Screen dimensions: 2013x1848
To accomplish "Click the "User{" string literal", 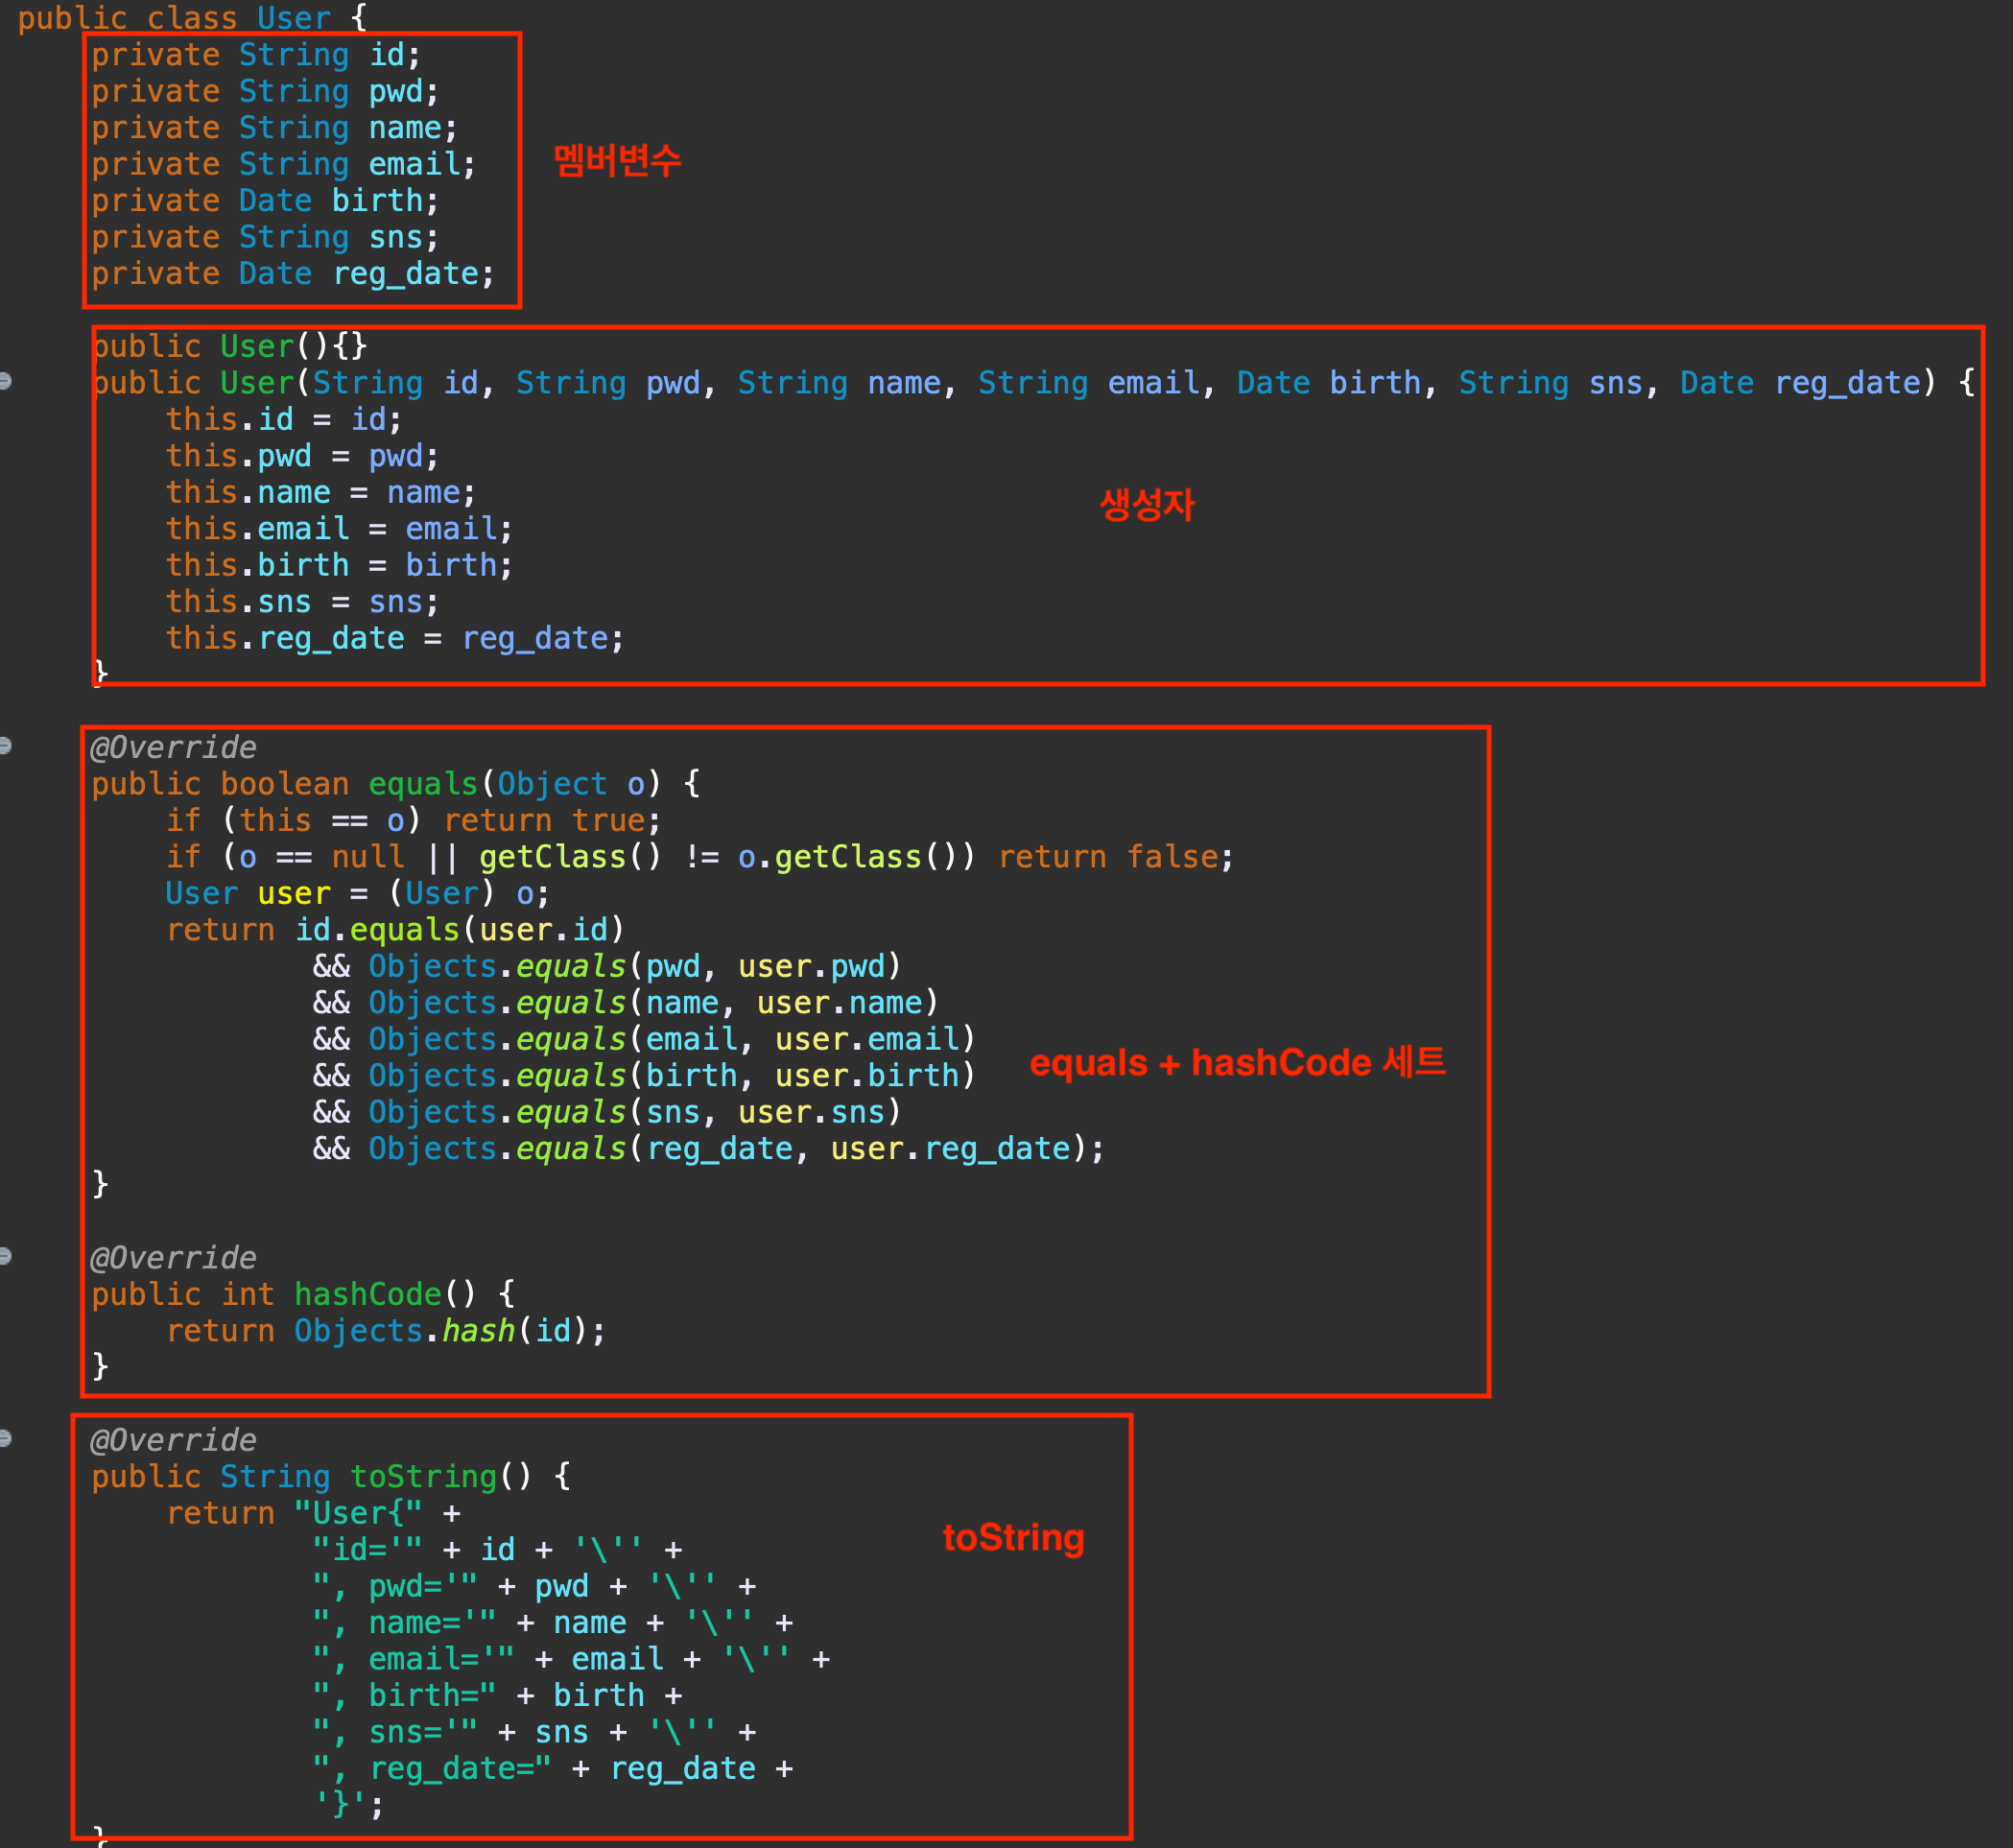I will tap(358, 1513).
